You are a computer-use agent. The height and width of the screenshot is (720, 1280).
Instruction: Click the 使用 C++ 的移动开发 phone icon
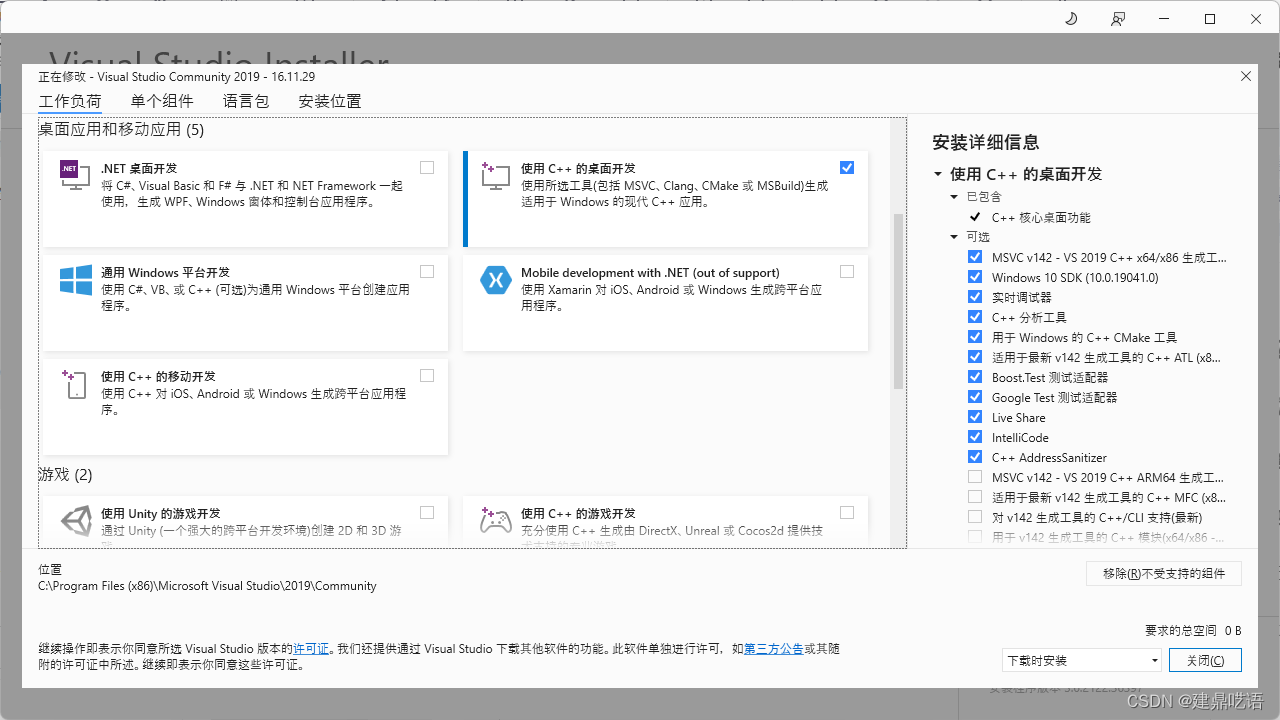click(x=76, y=384)
